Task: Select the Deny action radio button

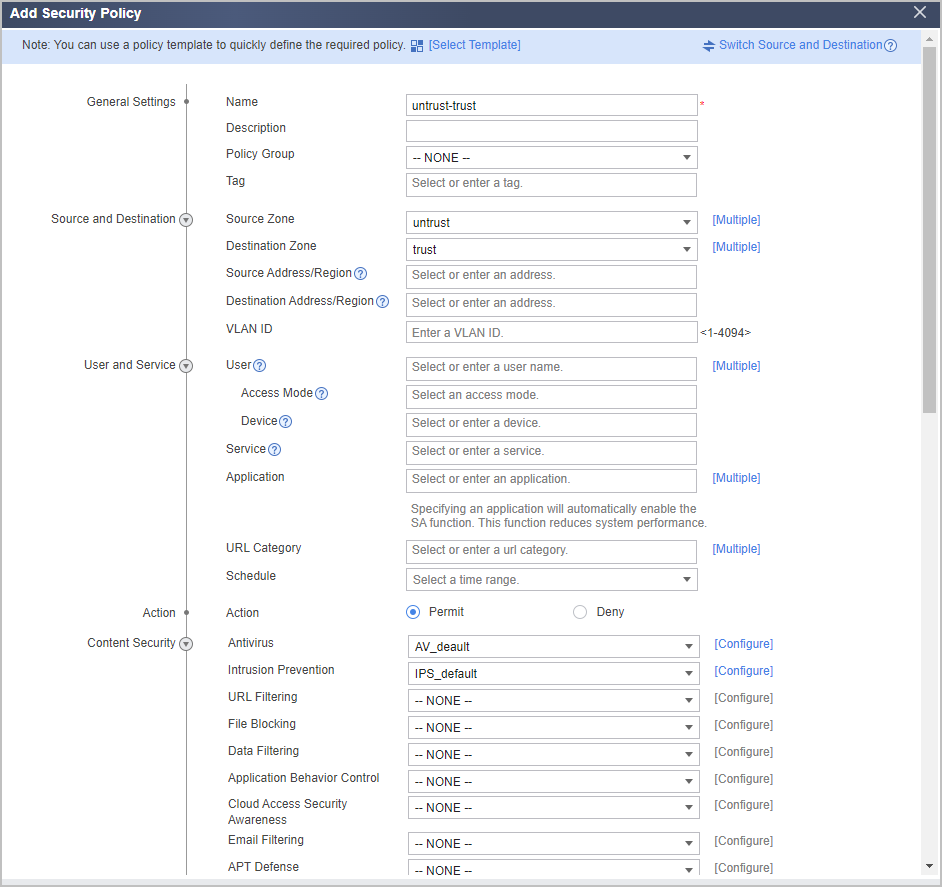Action: coord(580,612)
